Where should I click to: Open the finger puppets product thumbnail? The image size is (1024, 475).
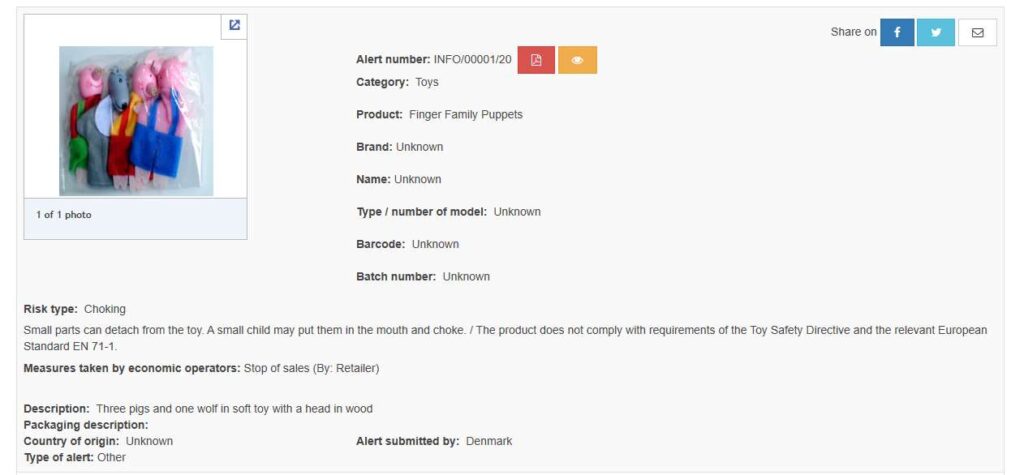point(136,120)
